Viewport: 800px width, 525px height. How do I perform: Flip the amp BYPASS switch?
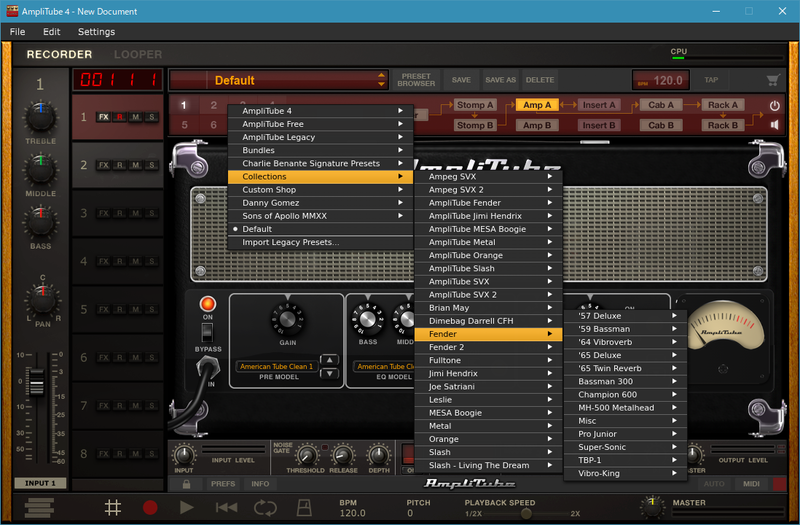click(207, 333)
